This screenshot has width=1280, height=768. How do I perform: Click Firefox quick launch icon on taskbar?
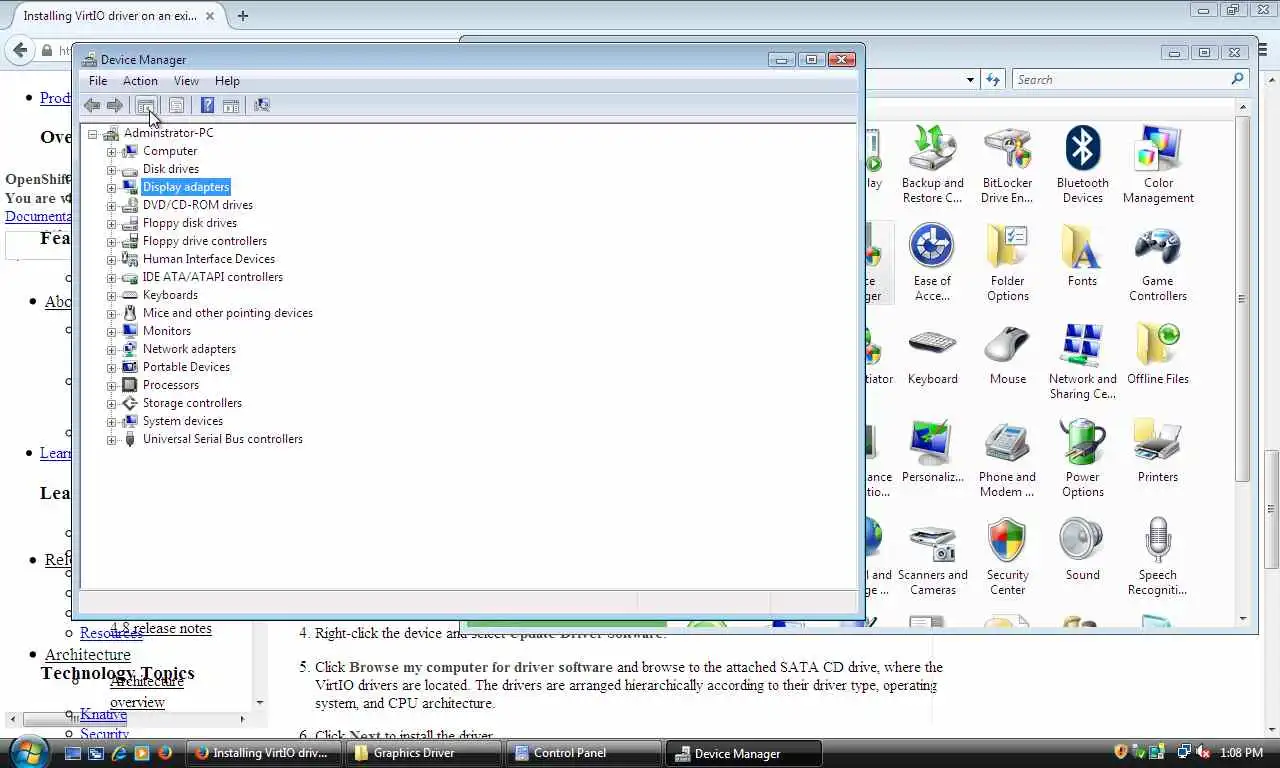(x=165, y=753)
